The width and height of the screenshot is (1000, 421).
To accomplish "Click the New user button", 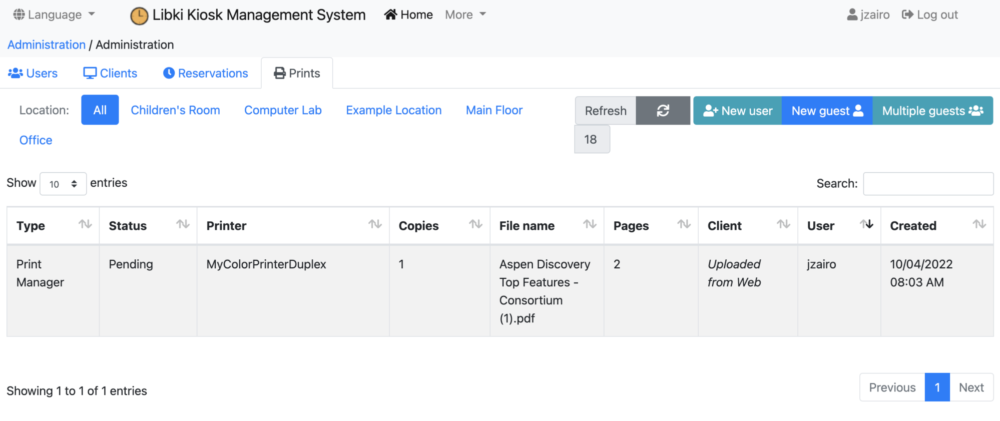I will coord(738,111).
